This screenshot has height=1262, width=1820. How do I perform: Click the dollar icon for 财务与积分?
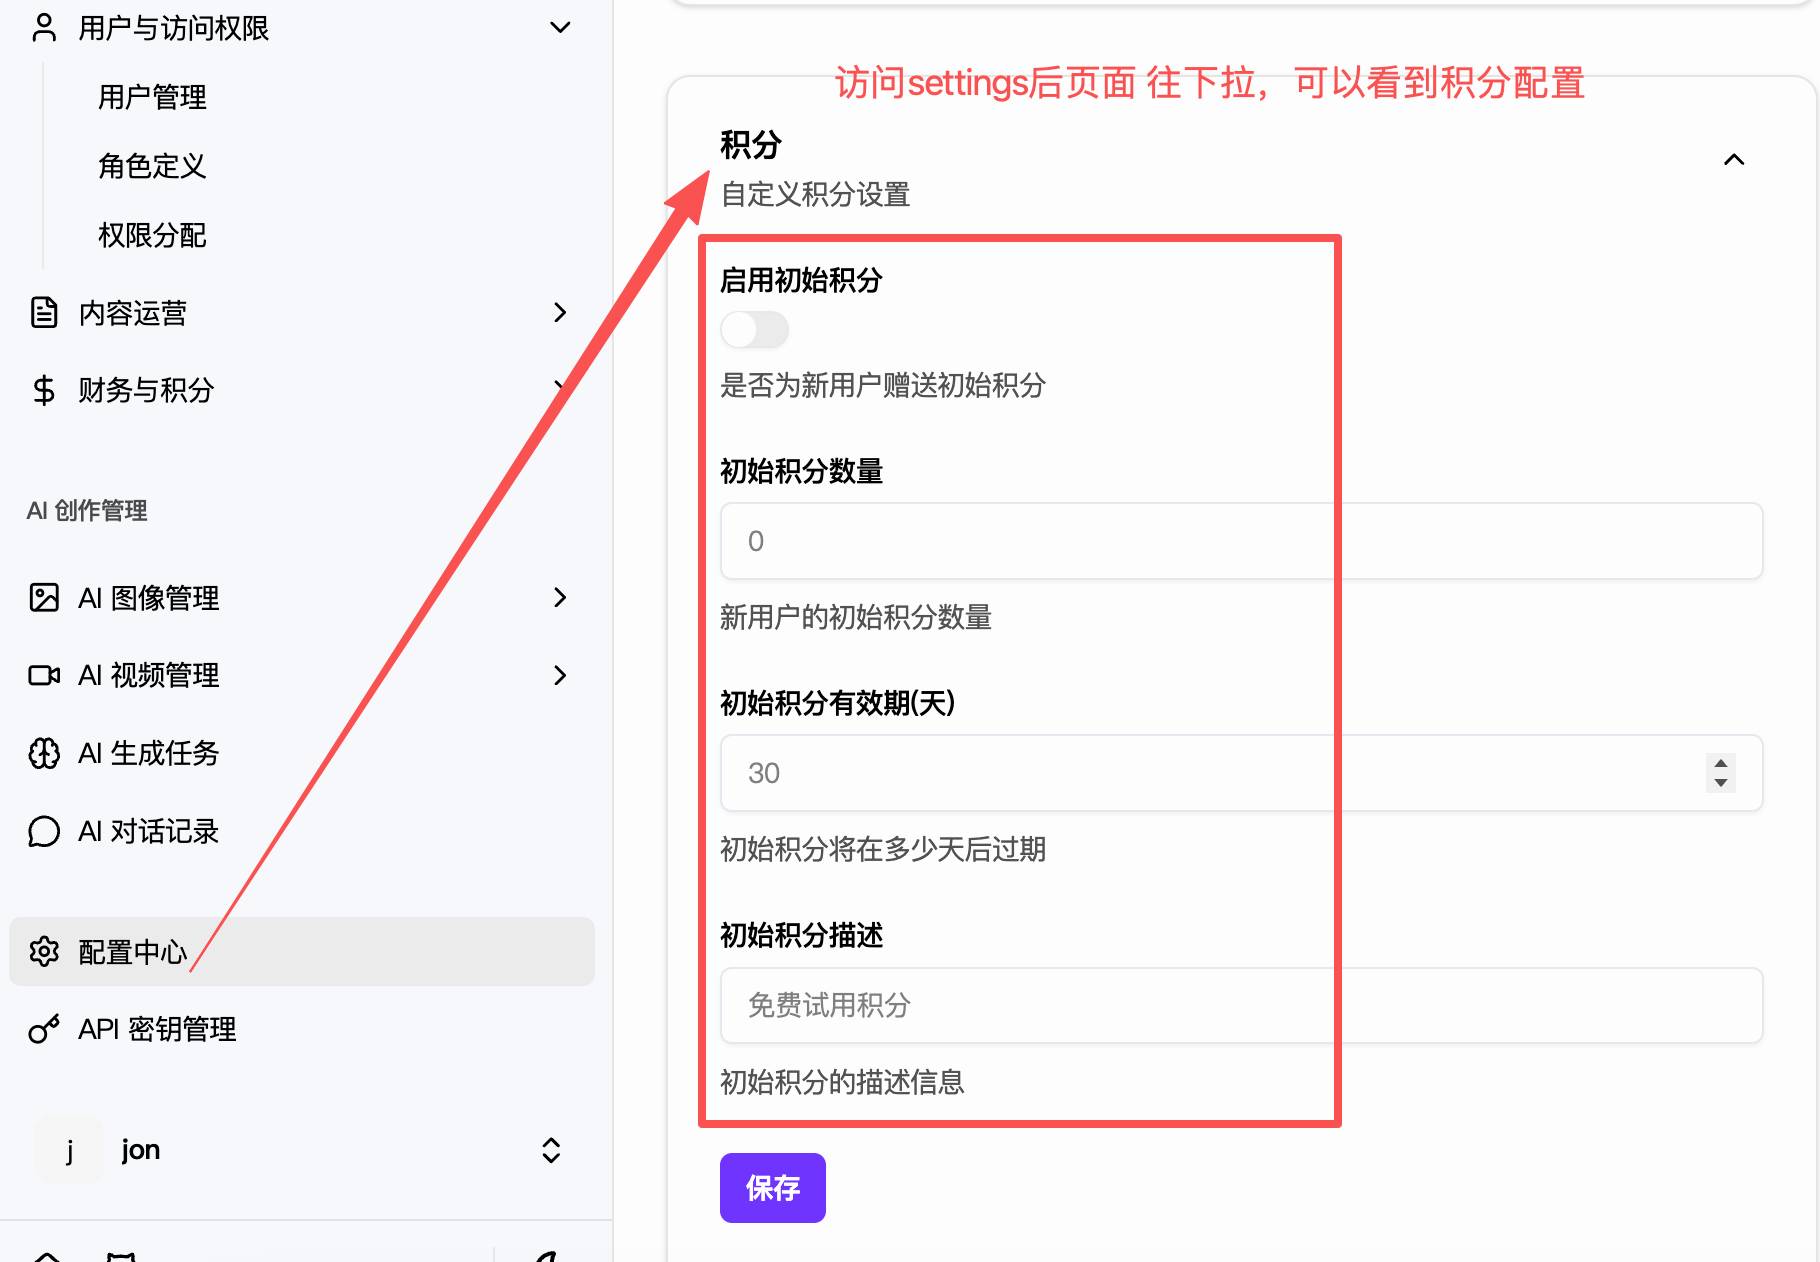pyautogui.click(x=44, y=390)
